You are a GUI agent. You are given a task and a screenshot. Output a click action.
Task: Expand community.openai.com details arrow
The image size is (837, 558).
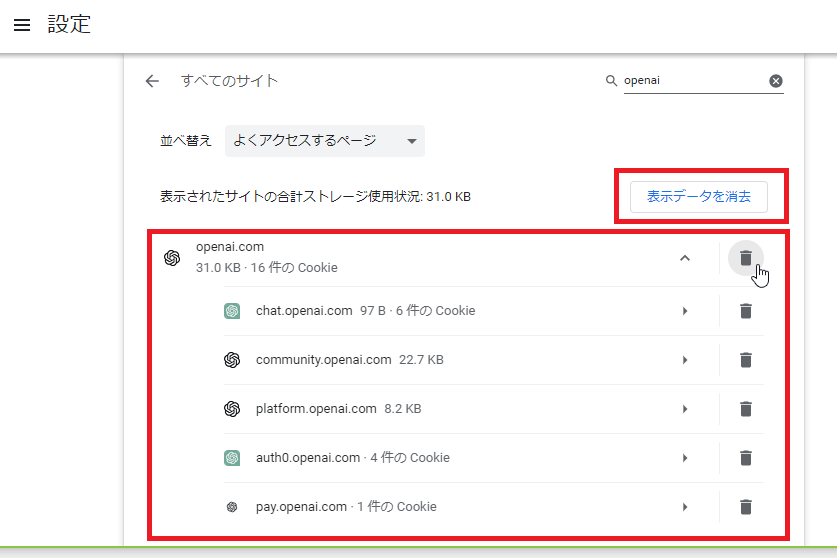pos(685,360)
